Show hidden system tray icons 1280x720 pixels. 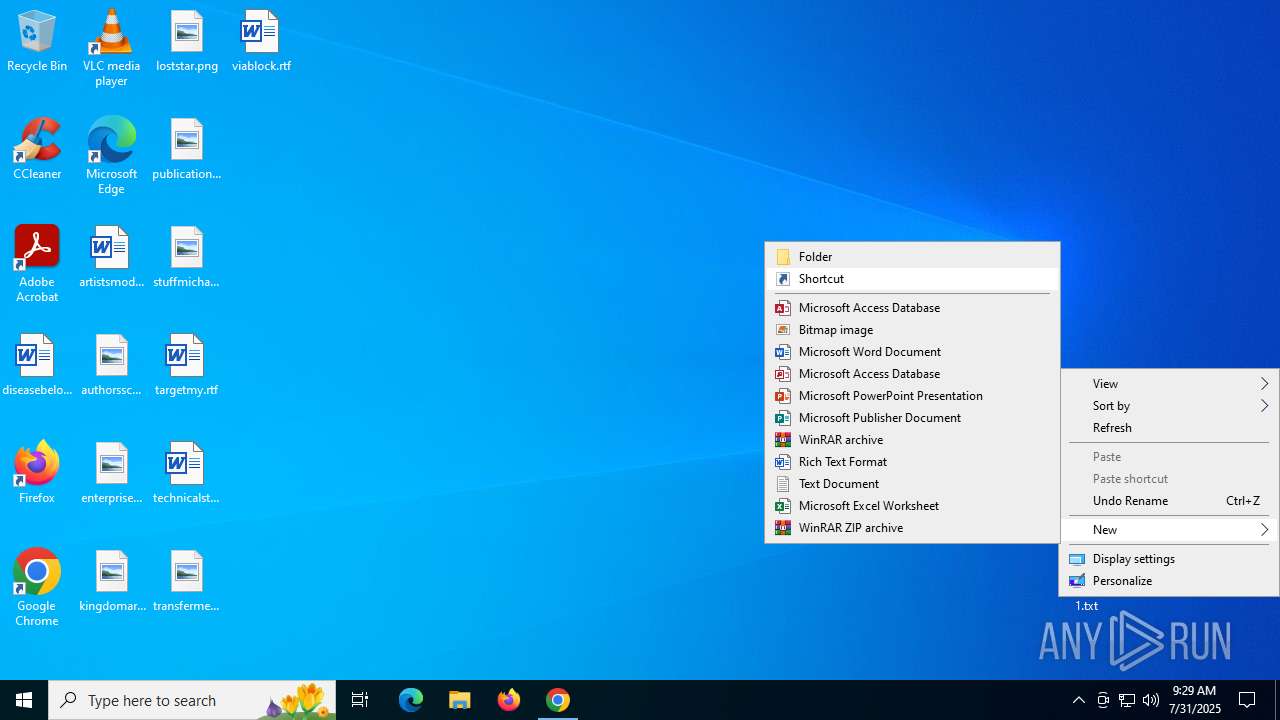click(x=1079, y=700)
